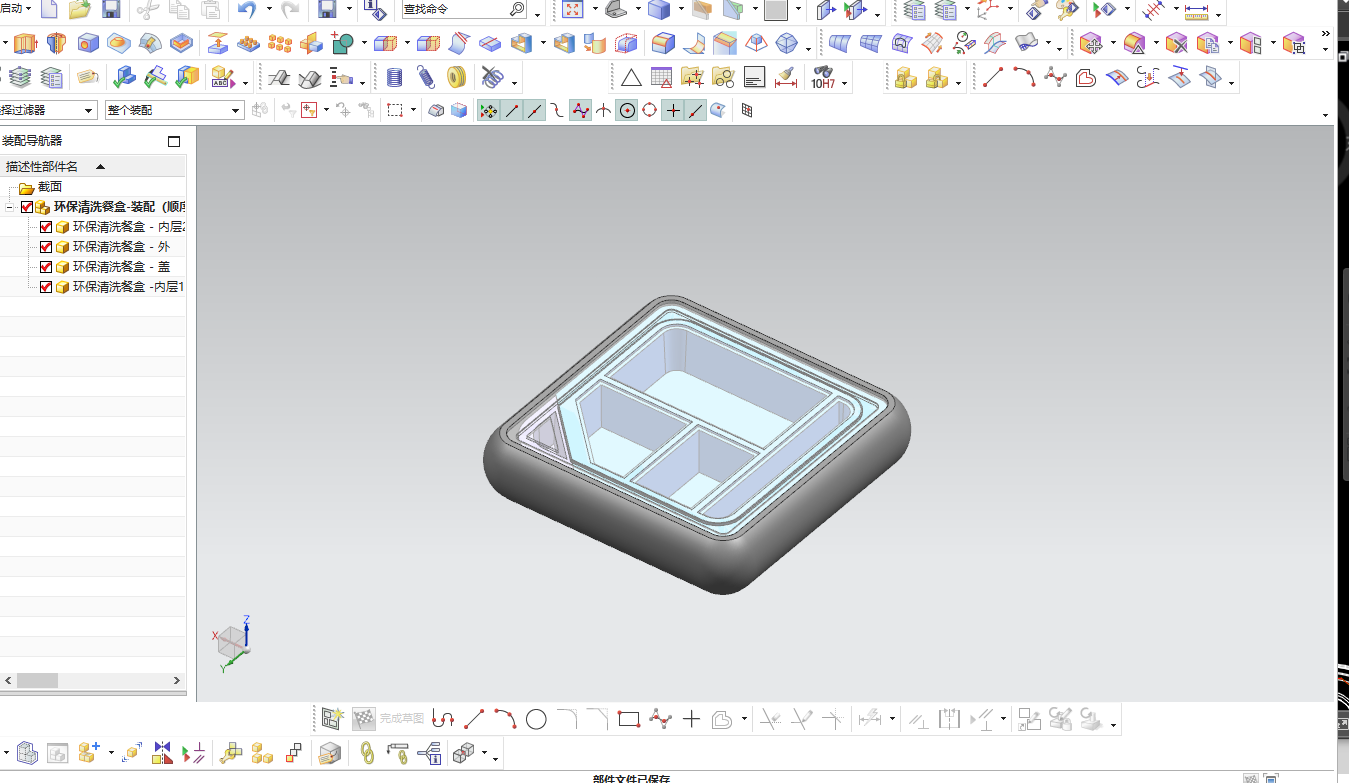Click the Rectangle sketch tool in bottom toolbar
Screen dimensions: 1349x783
[x=628, y=718]
